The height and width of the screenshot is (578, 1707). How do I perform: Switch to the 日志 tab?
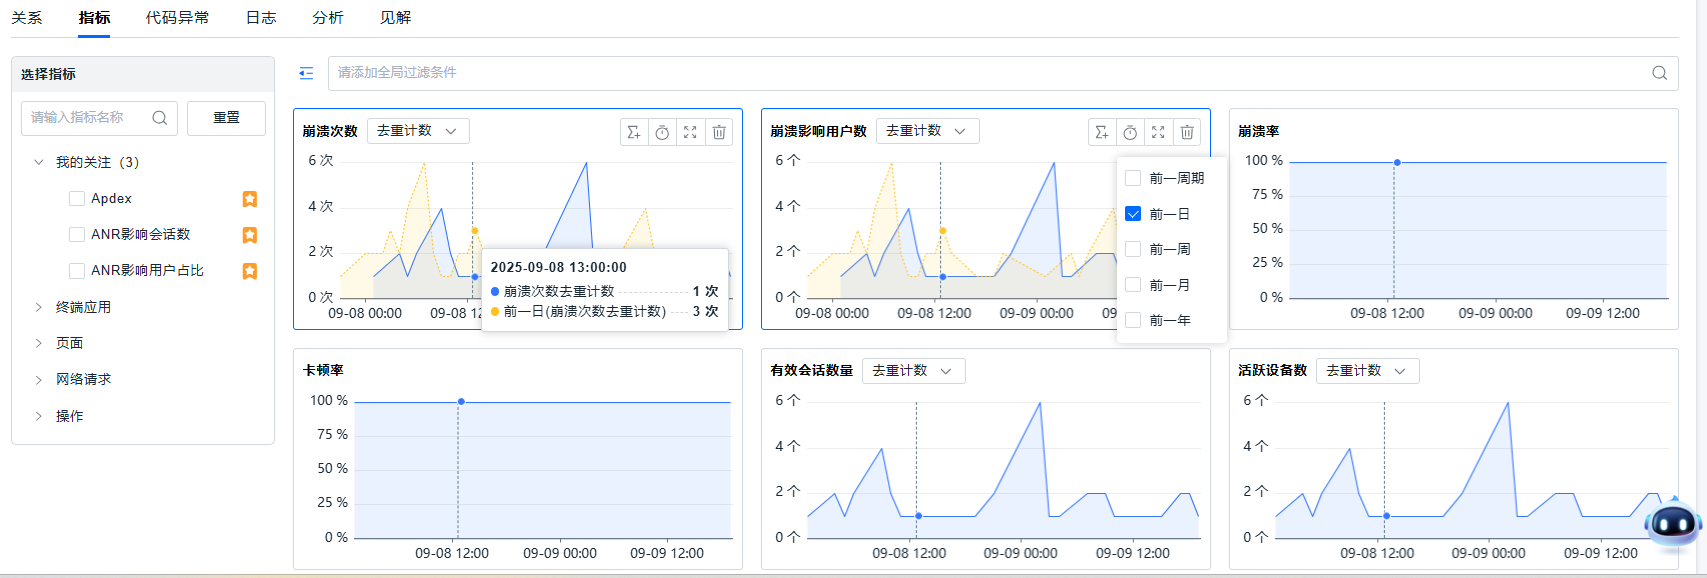261,18
